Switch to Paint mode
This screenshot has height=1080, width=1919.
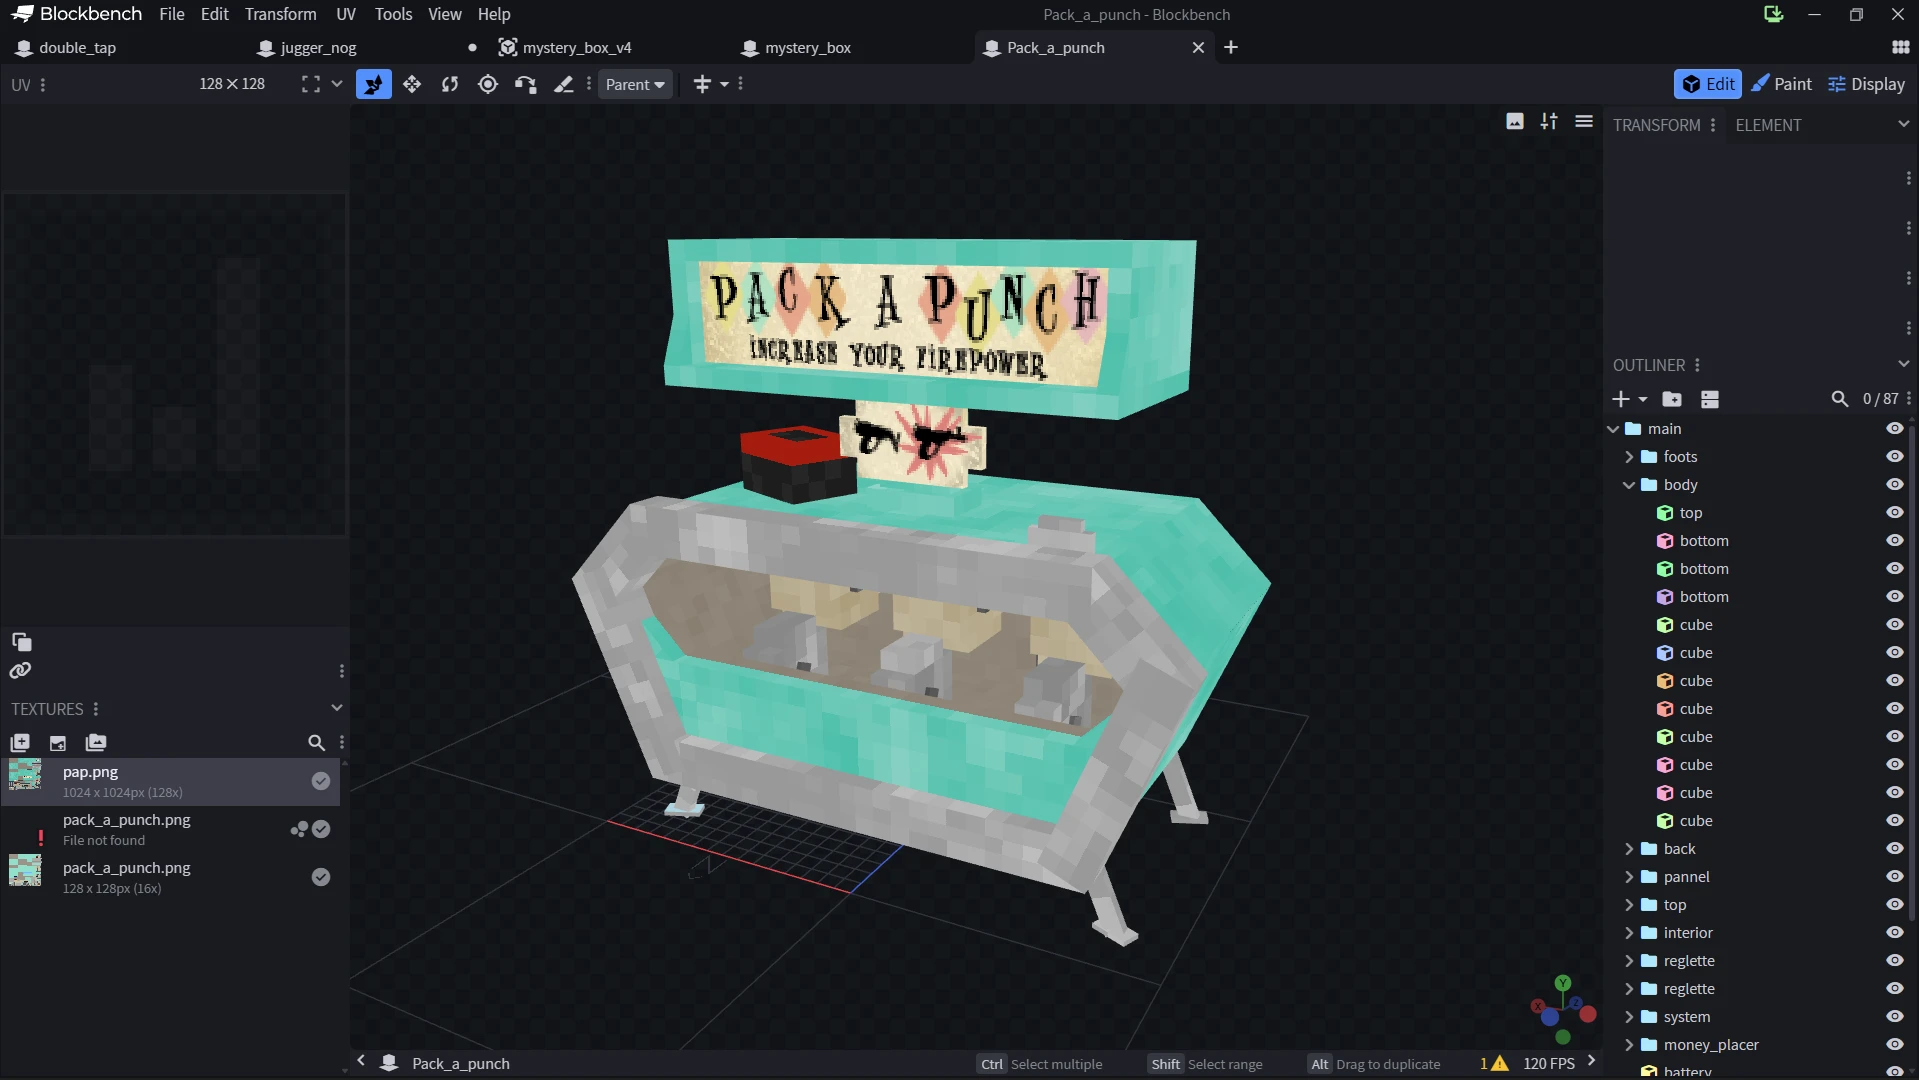click(x=1781, y=84)
